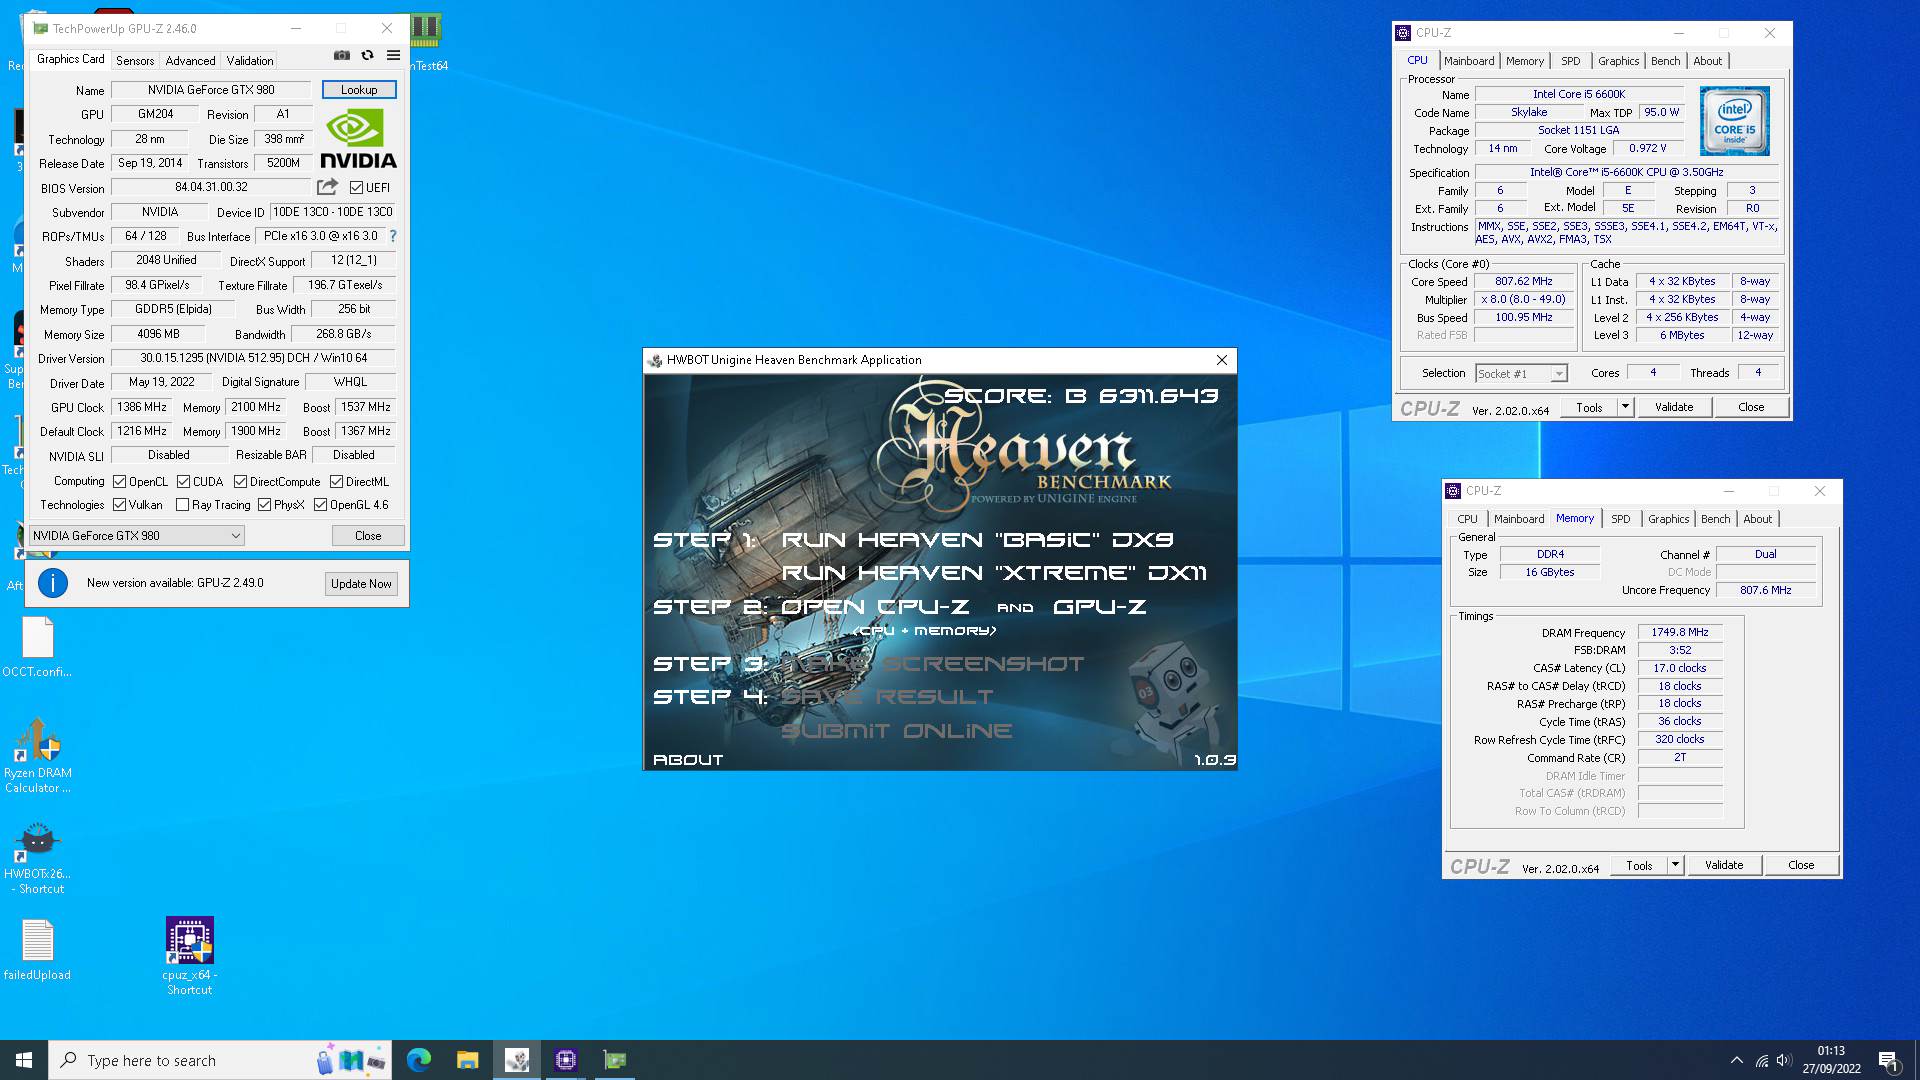
Task: Open File Explorer from the taskbar
Action: [x=467, y=1060]
